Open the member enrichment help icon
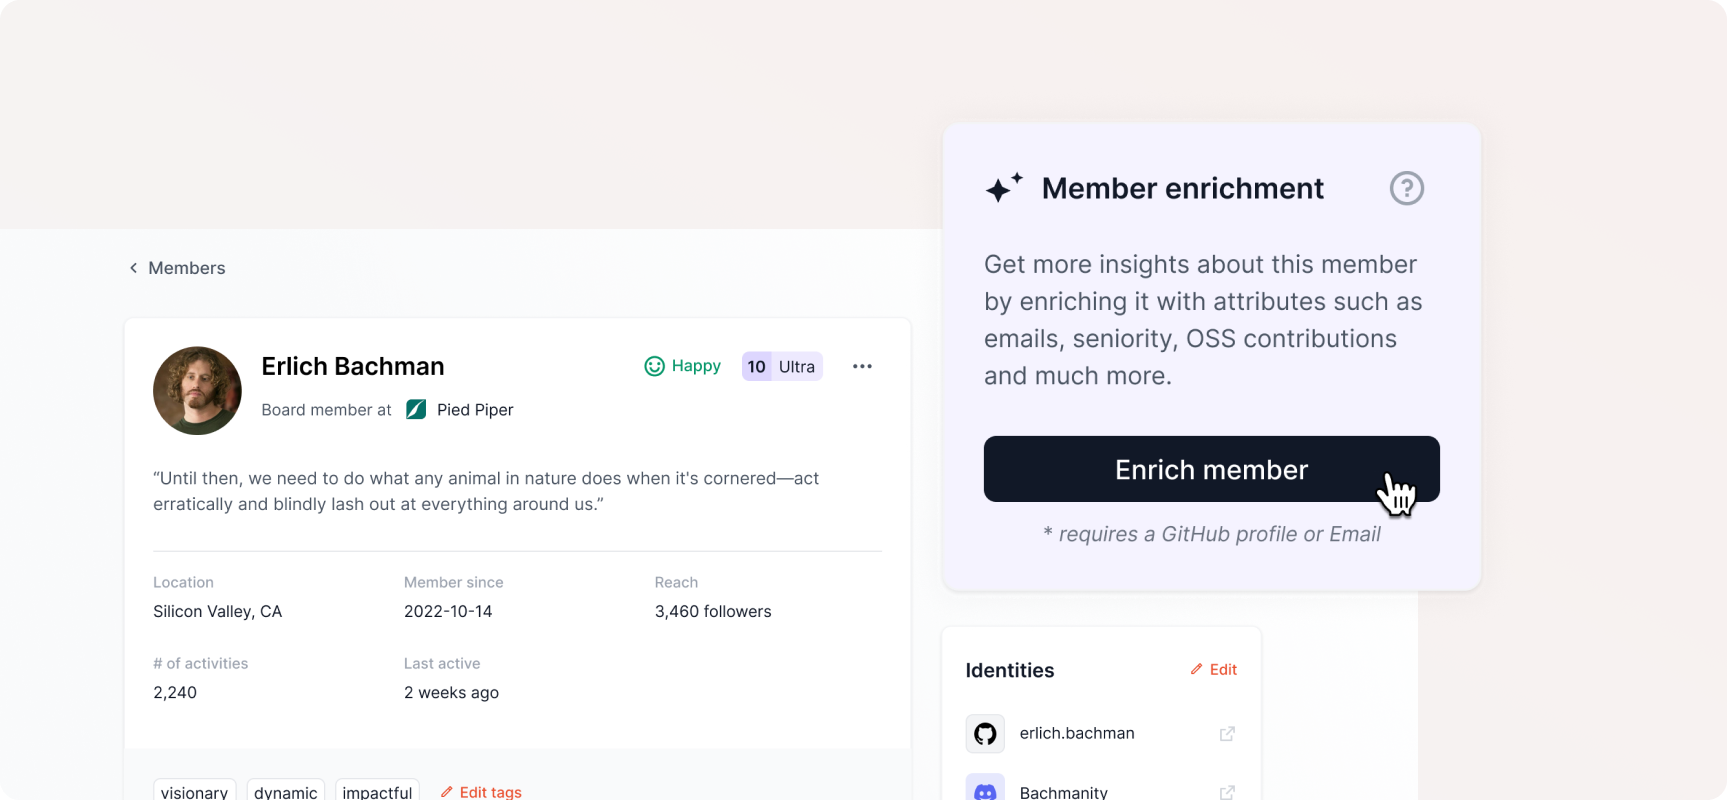Viewport: 1727px width, 800px height. 1406,188
